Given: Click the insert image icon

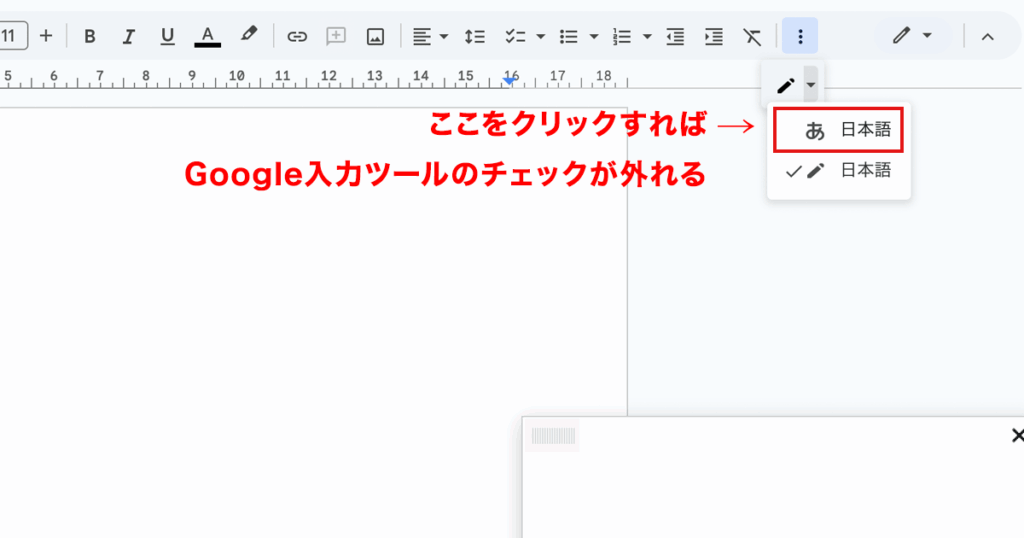Looking at the screenshot, I should [x=375, y=36].
